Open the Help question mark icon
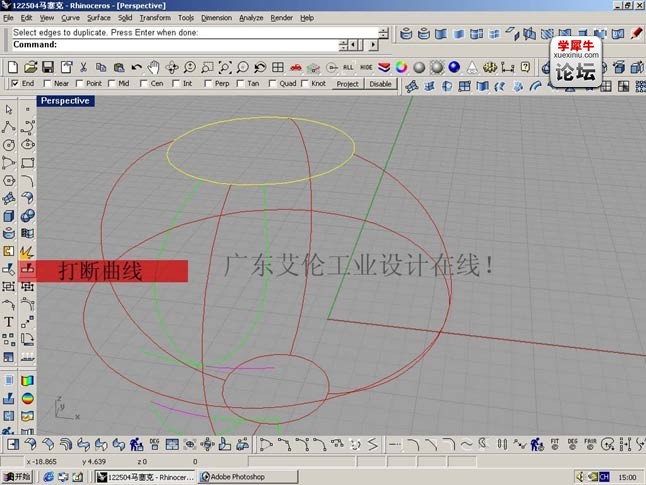The width and height of the screenshot is (646, 485). (x=525, y=67)
